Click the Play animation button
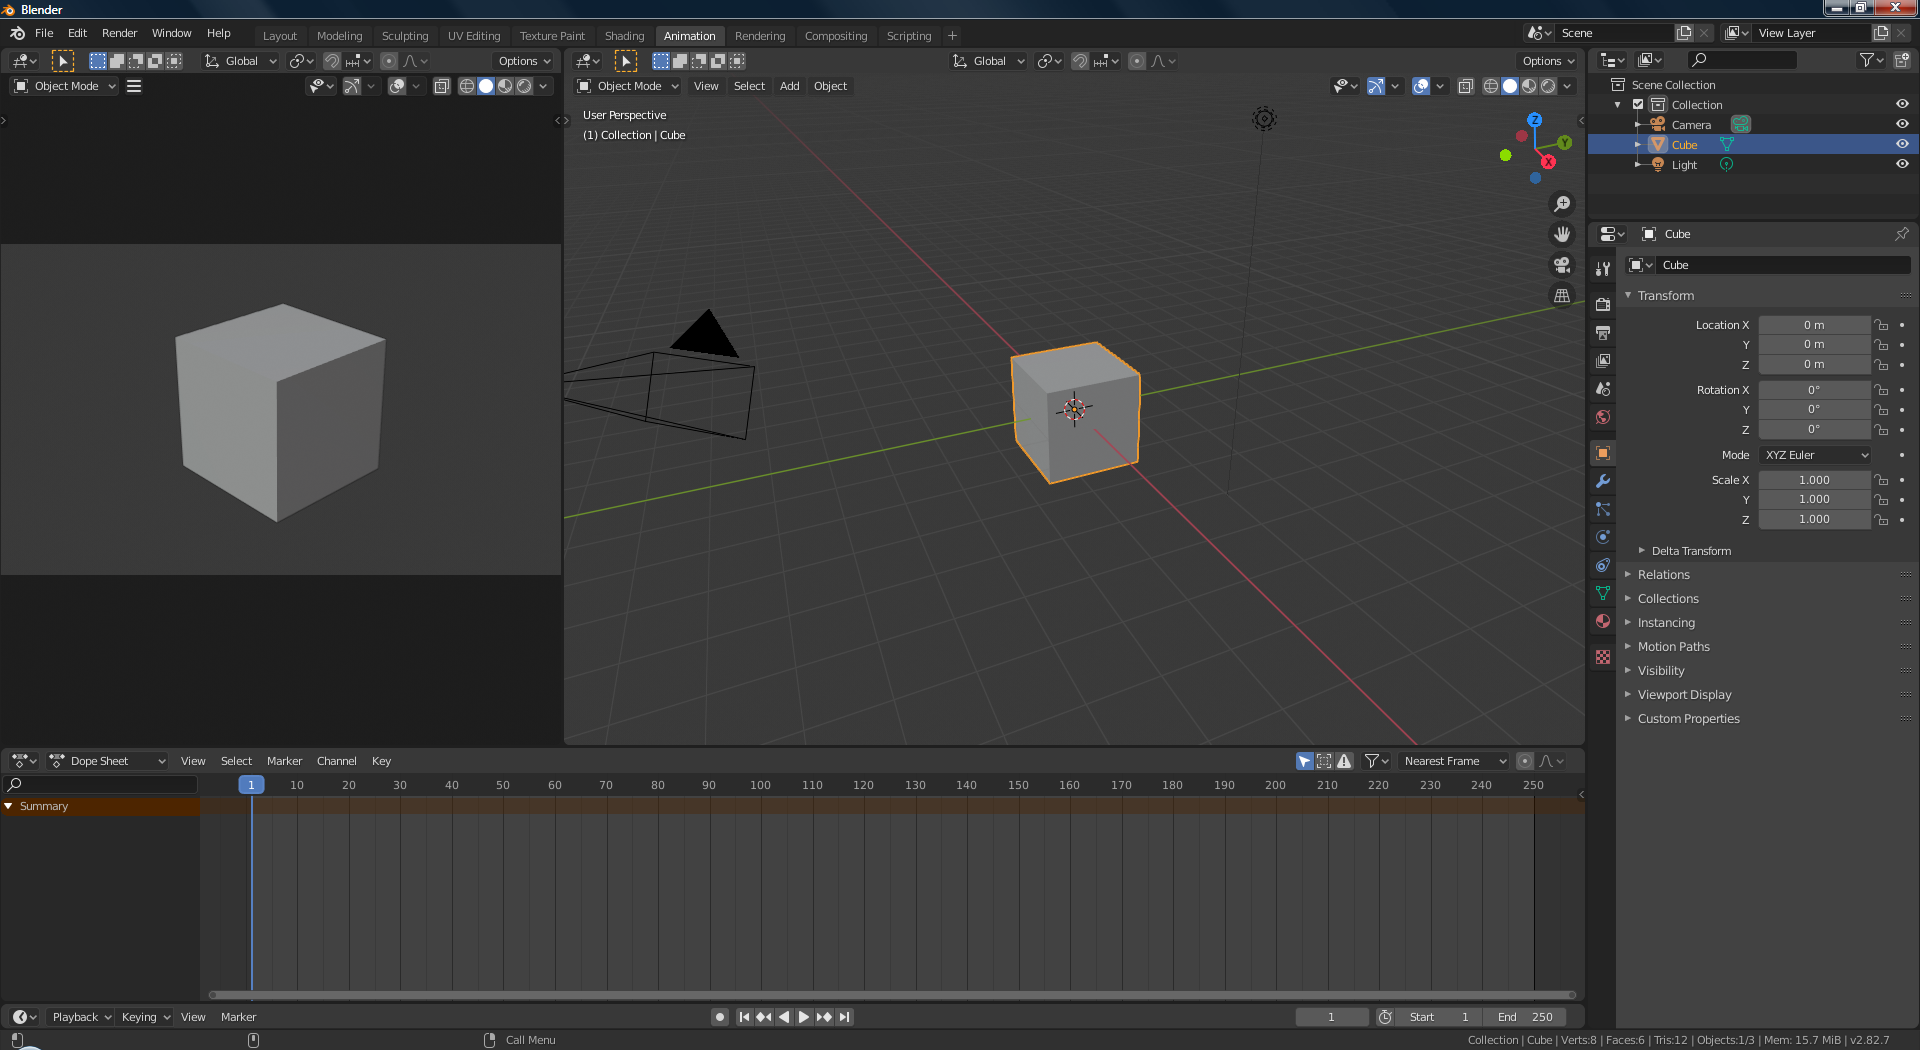1920x1050 pixels. [x=803, y=1017]
